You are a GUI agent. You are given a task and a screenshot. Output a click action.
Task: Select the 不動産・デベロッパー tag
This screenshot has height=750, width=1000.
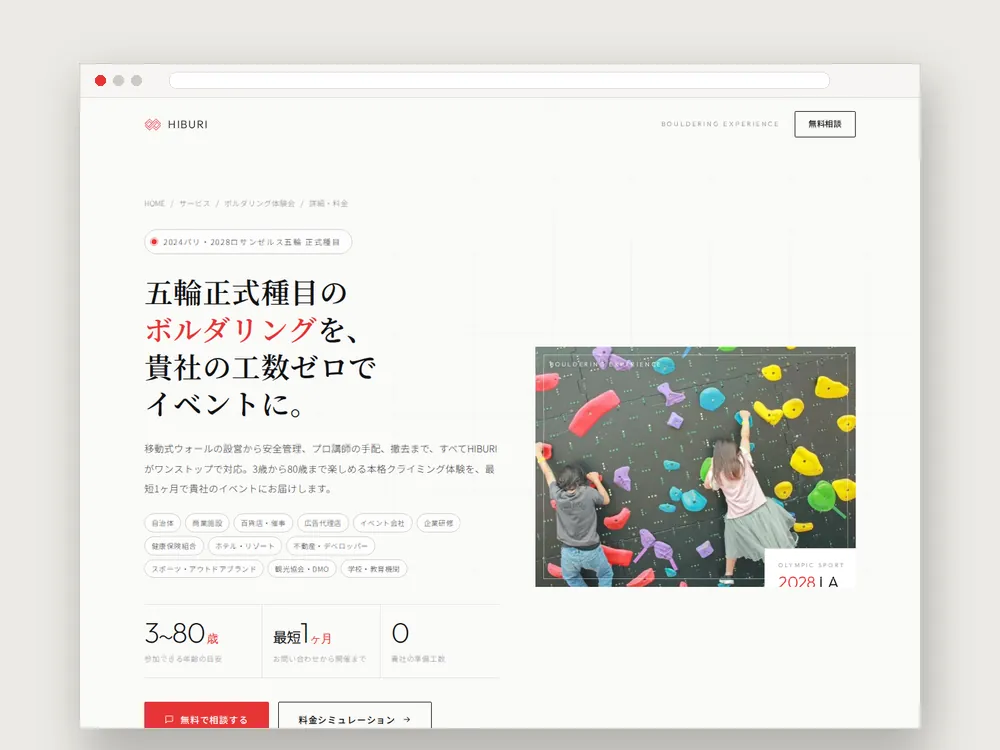click(330, 546)
